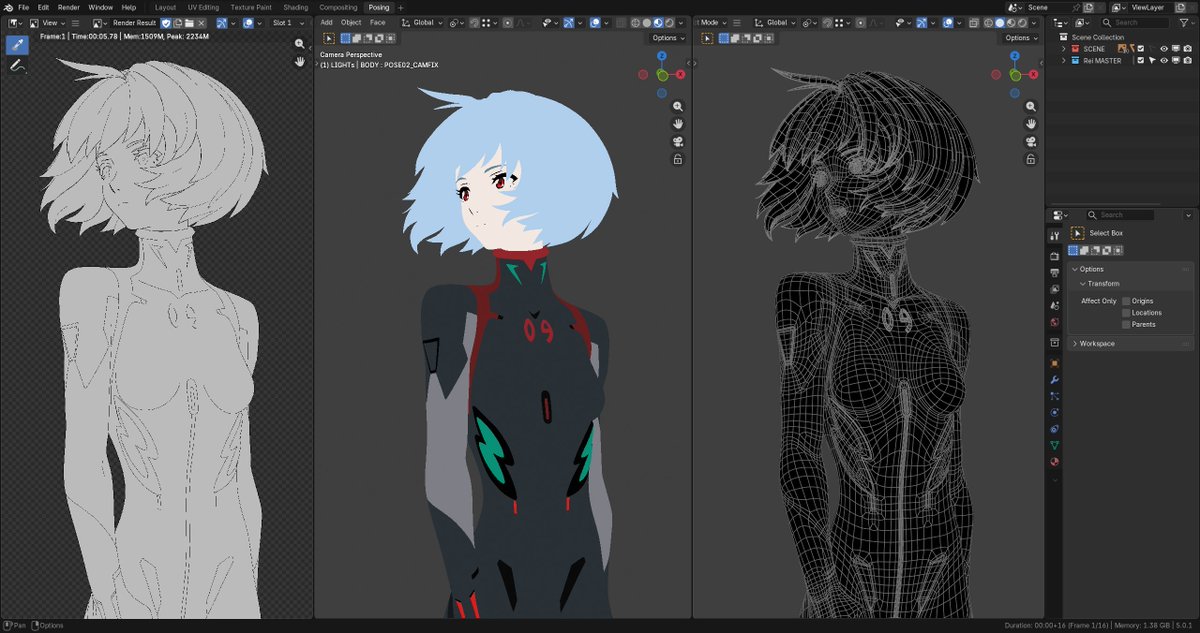This screenshot has height=633, width=1200.
Task: Toggle camera view icon in center viewport
Action: (x=678, y=142)
